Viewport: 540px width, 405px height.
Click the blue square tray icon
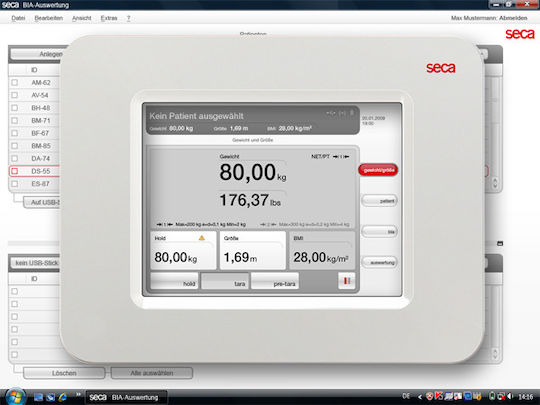point(467,396)
